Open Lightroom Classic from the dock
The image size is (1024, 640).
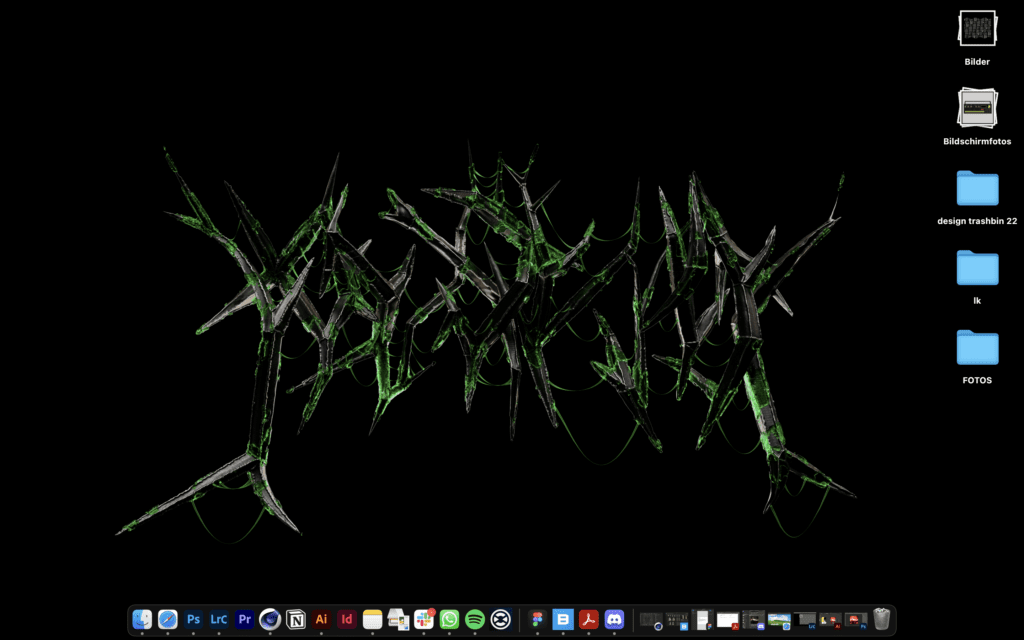pos(219,620)
